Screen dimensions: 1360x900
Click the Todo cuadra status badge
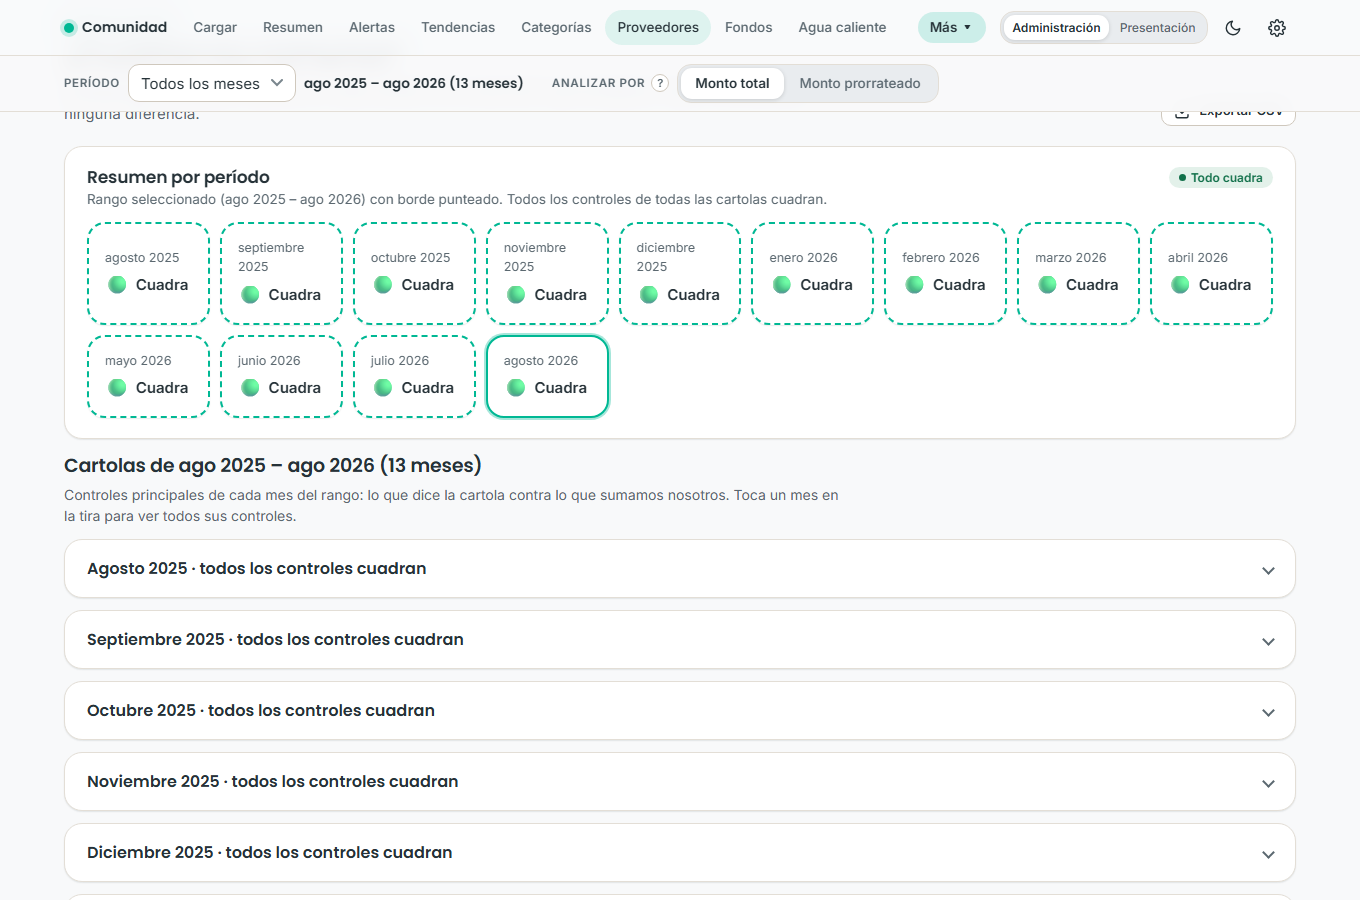point(1221,178)
